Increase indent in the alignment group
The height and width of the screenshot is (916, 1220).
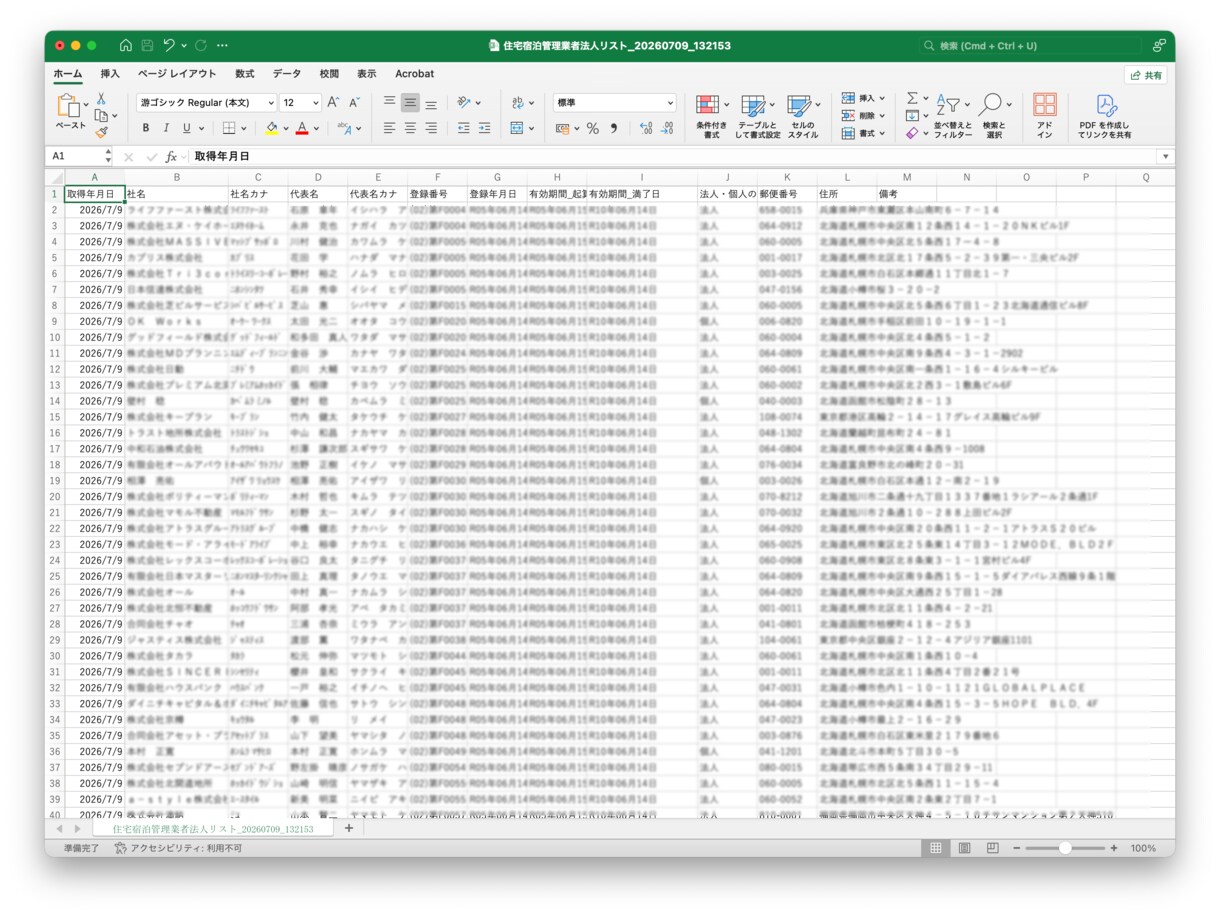click(485, 128)
